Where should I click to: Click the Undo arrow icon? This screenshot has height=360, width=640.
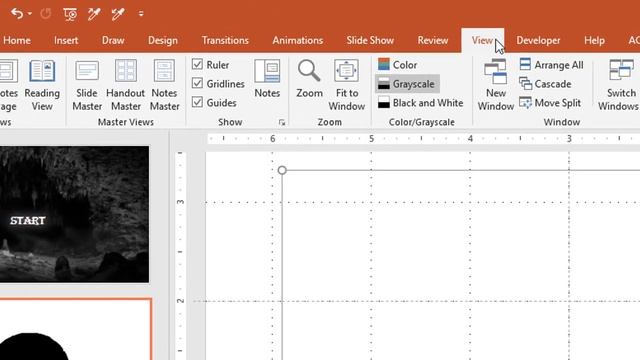[17, 14]
